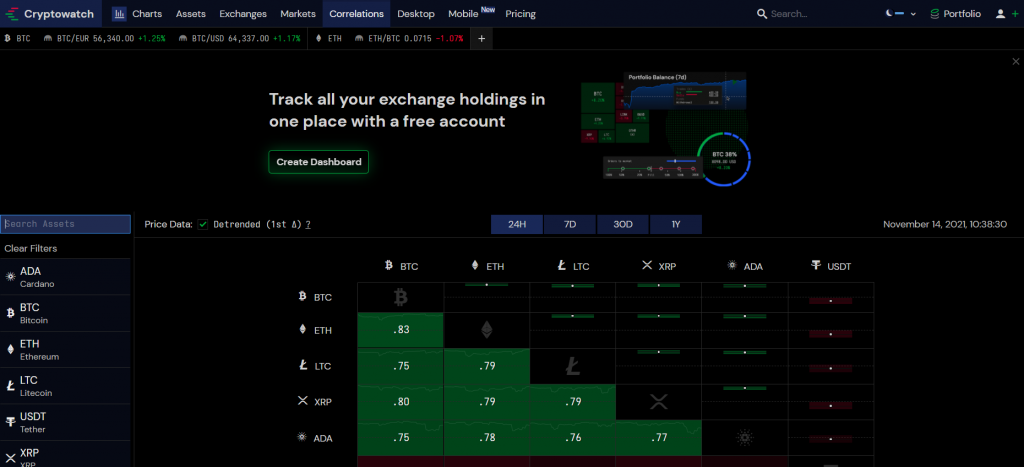Click the ADA column header
Screen dimensions: 1024x467
coord(744,266)
